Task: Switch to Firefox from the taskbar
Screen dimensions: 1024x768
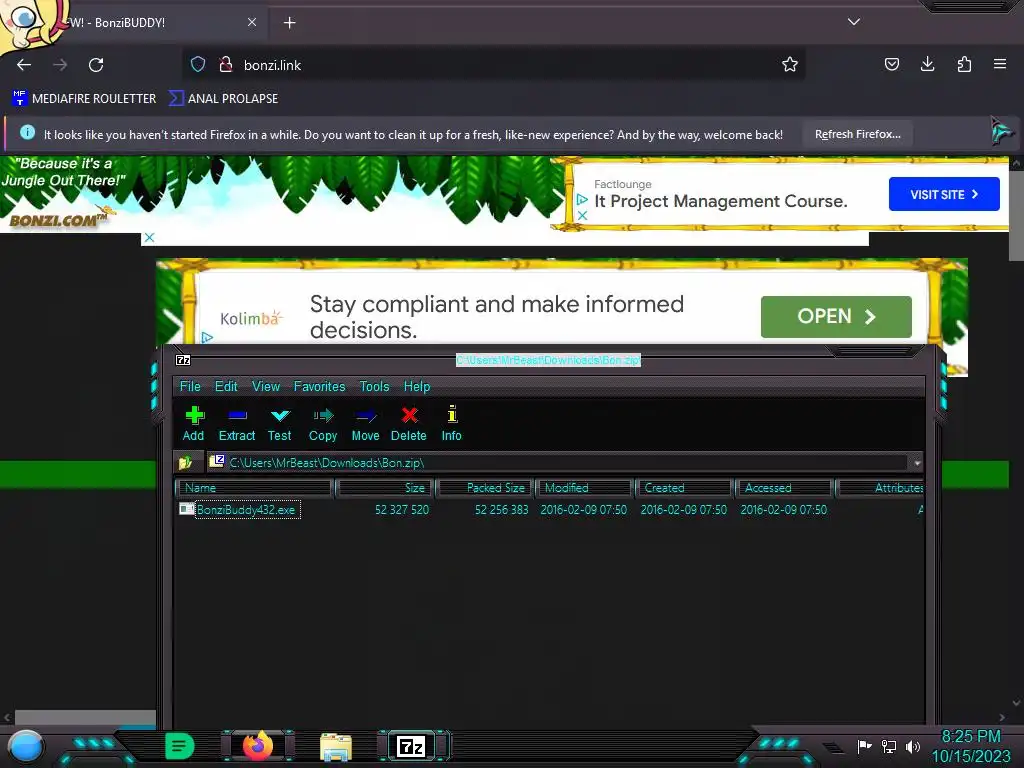Action: point(258,746)
